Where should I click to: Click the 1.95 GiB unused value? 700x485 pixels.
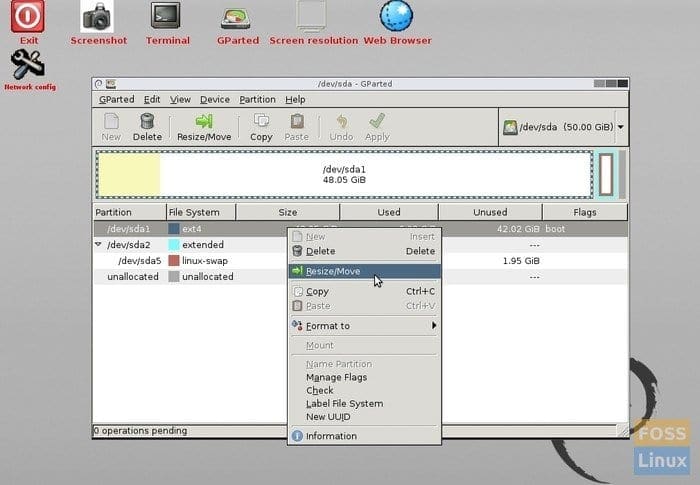click(521, 261)
